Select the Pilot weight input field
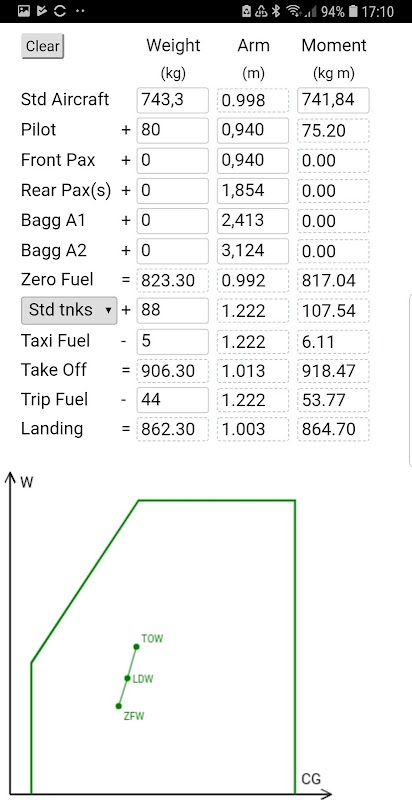 (172, 131)
